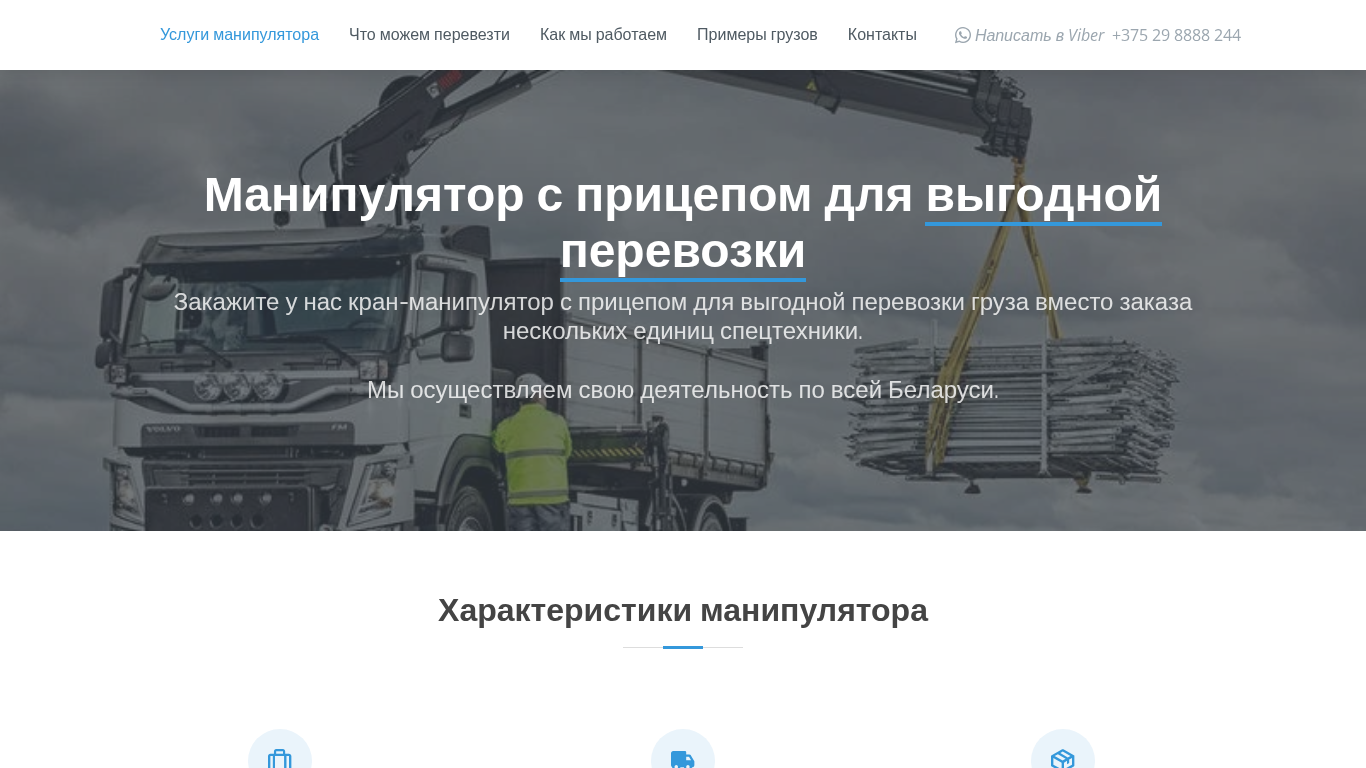Click the luggage characteristic icon
The width and height of the screenshot is (1366, 768).
click(280, 760)
